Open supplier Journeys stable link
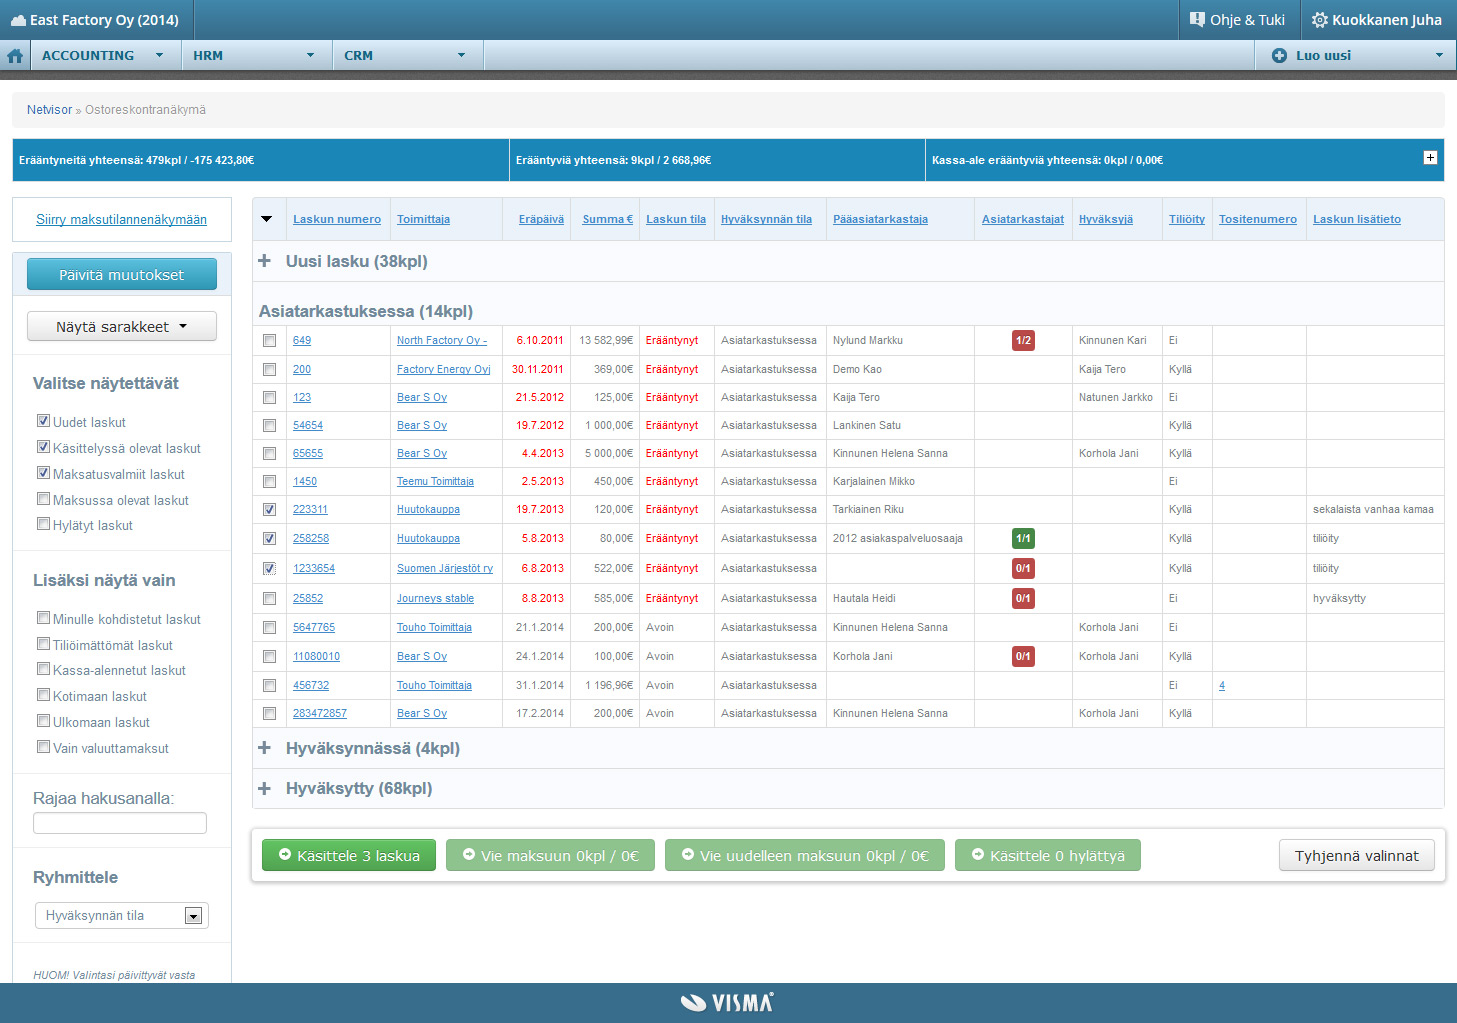The width and height of the screenshot is (1457, 1023). (x=435, y=598)
